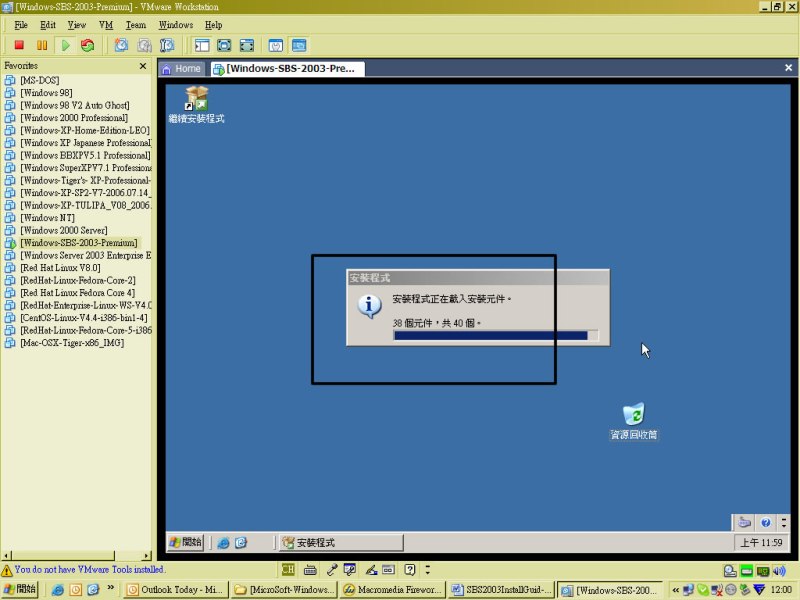
Task: Expand hidden system tray icons chevron
Action: click(676, 590)
